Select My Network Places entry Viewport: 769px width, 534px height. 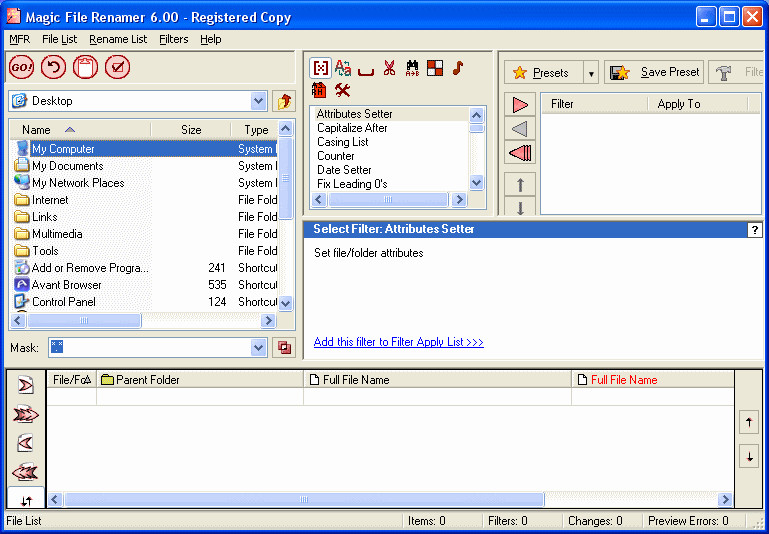[145, 183]
